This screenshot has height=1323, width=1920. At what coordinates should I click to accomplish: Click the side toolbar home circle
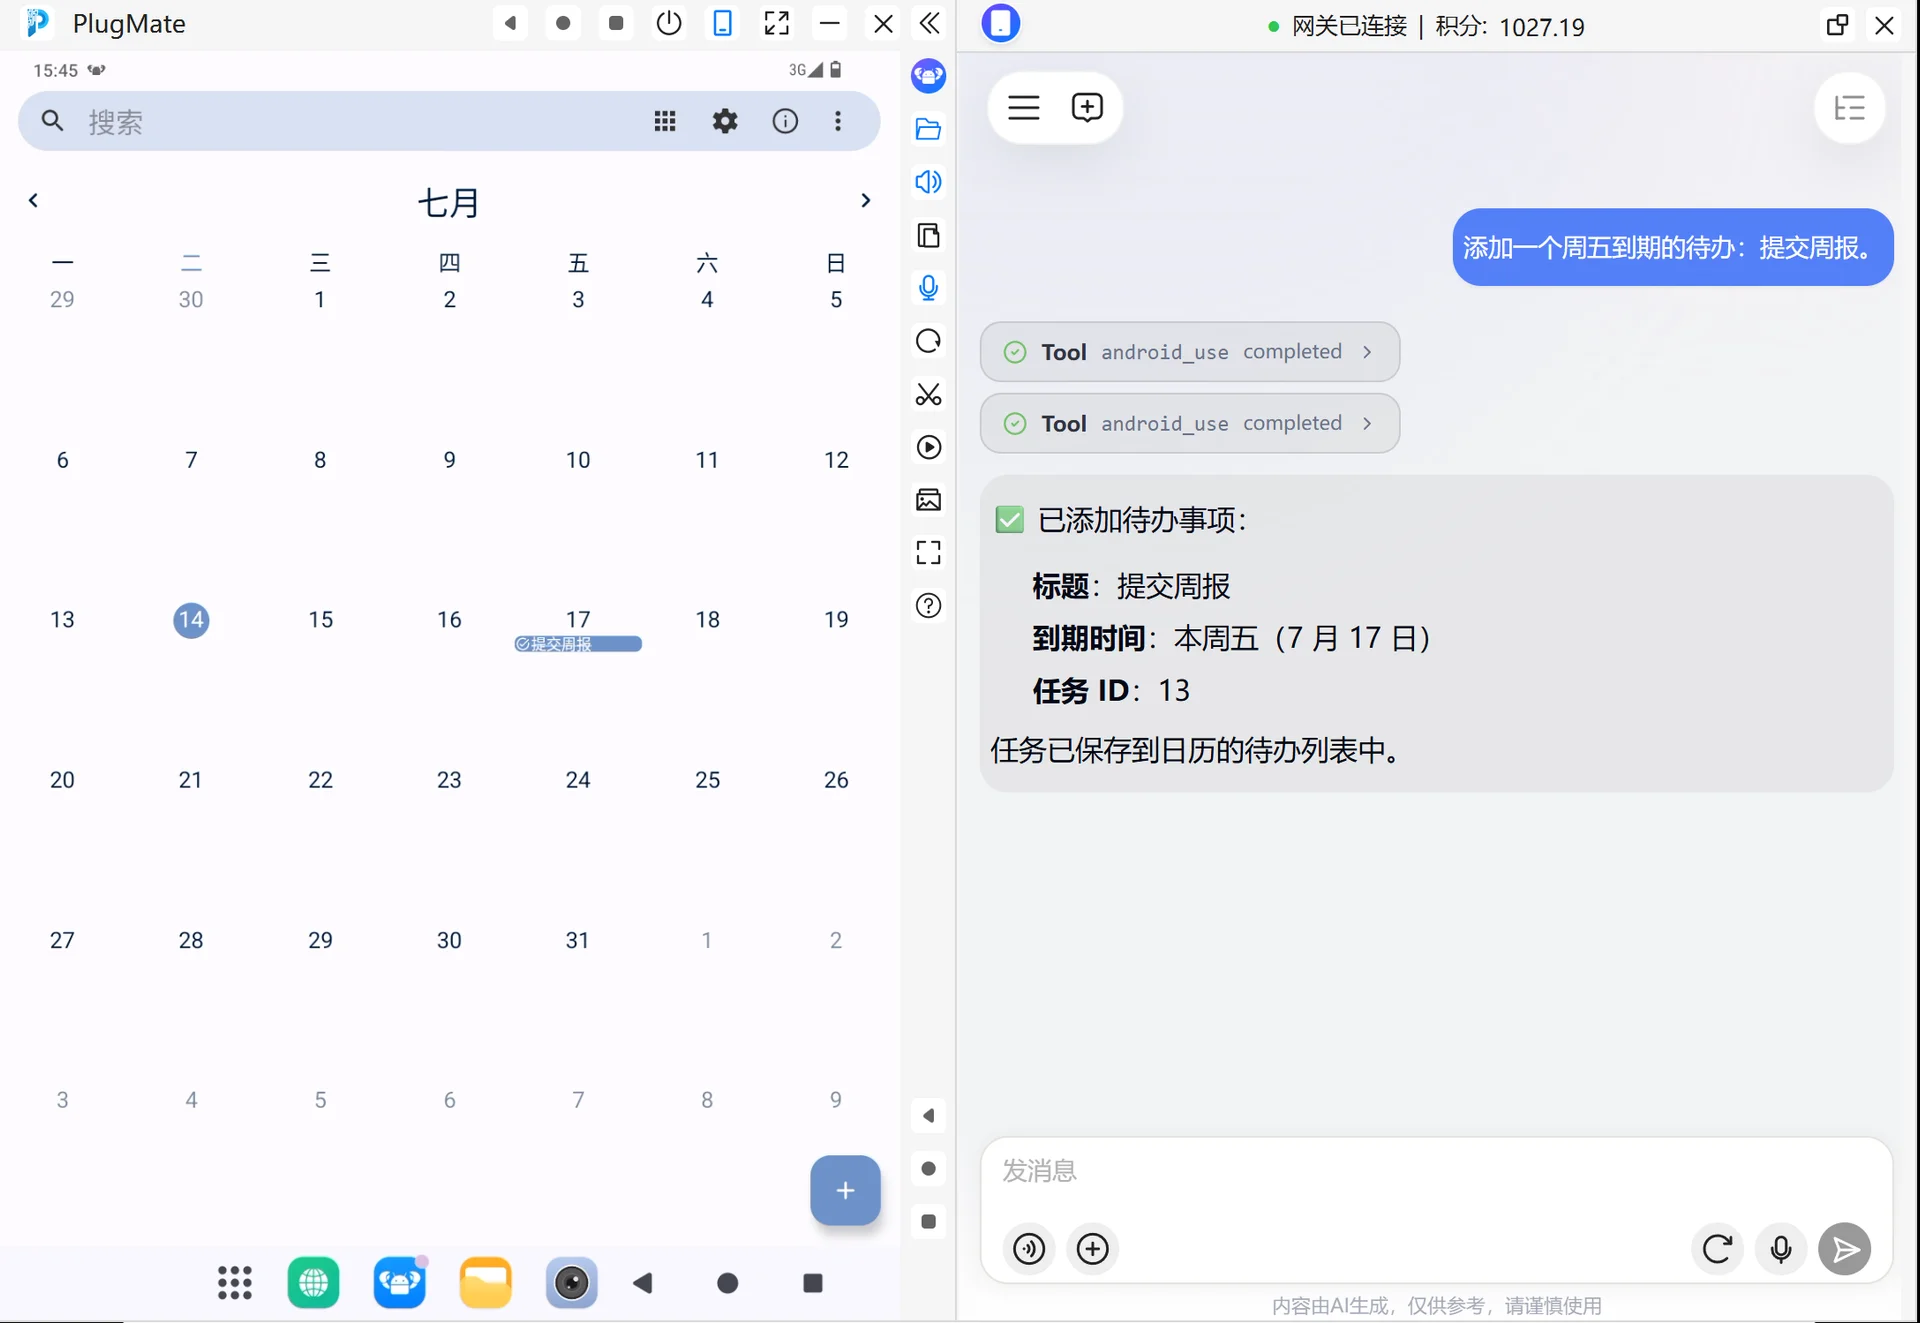929,1169
